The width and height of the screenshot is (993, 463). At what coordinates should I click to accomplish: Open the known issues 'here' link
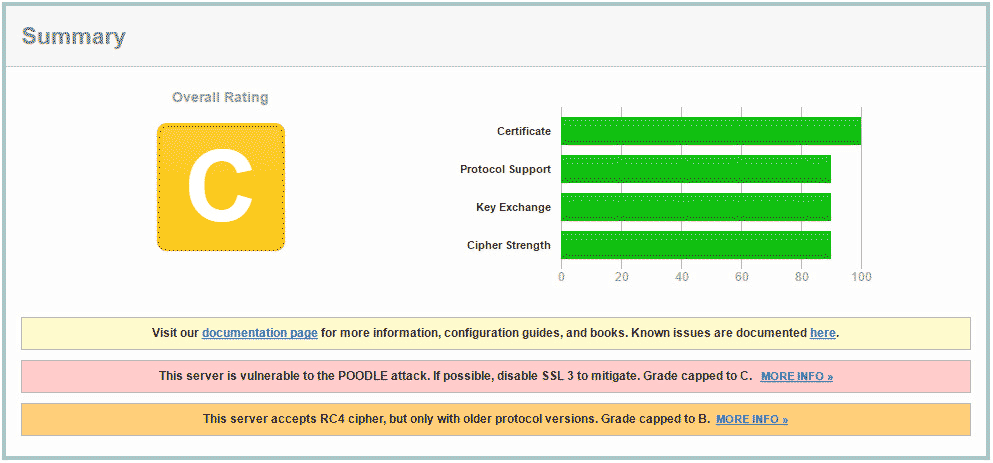(x=823, y=333)
